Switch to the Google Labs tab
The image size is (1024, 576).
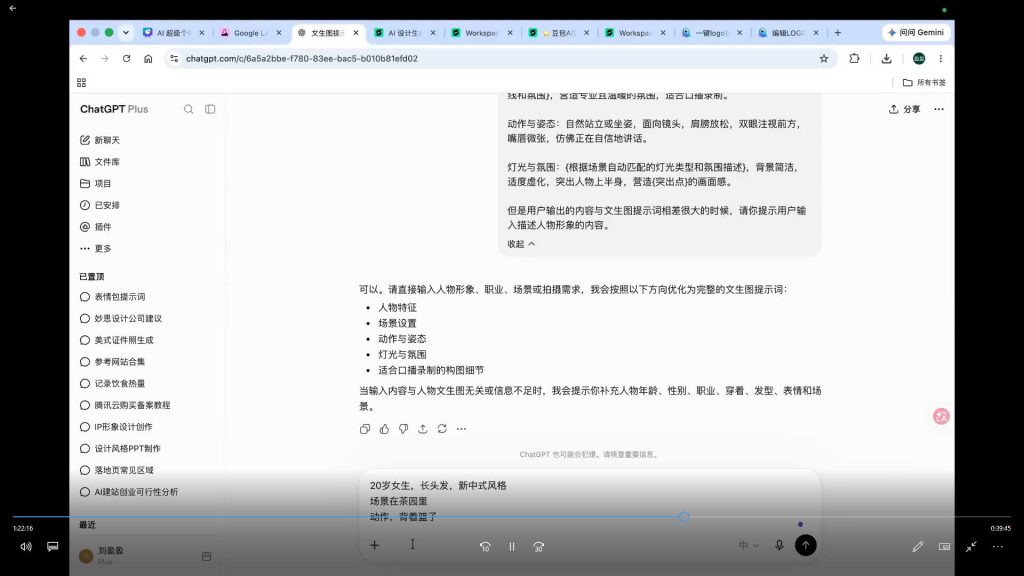point(251,33)
